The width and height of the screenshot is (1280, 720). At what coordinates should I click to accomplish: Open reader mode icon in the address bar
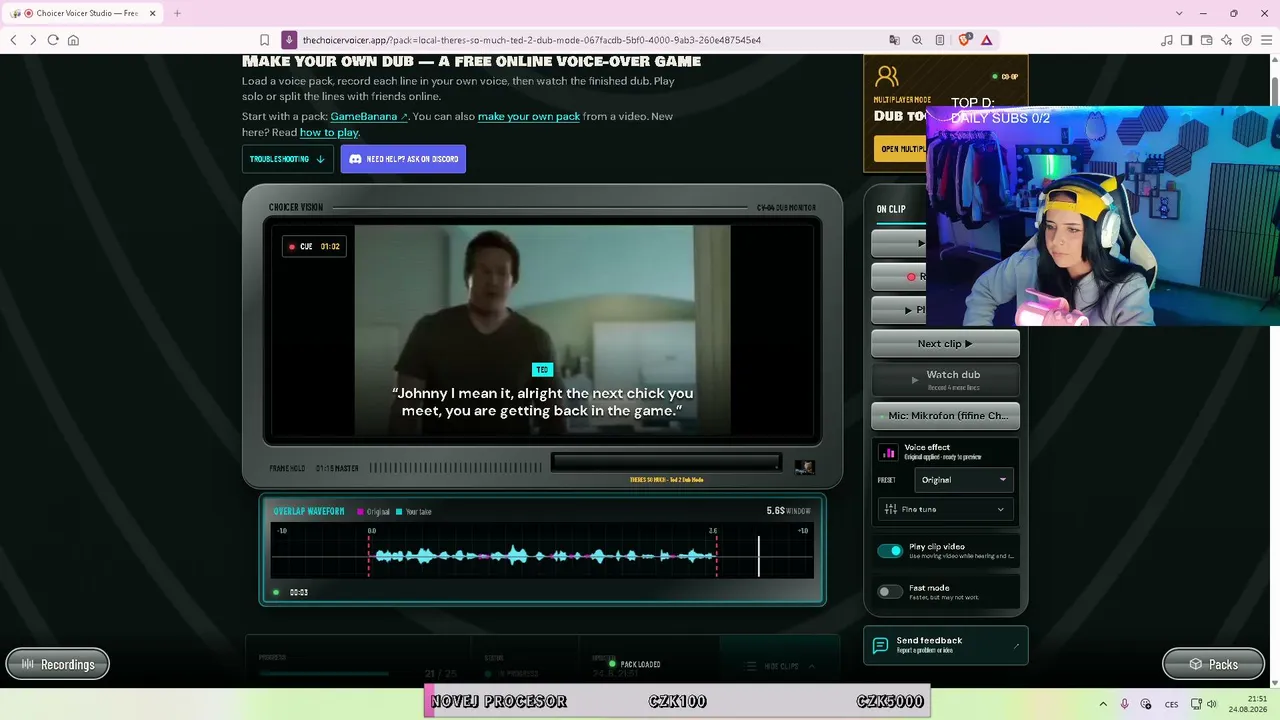[x=940, y=40]
